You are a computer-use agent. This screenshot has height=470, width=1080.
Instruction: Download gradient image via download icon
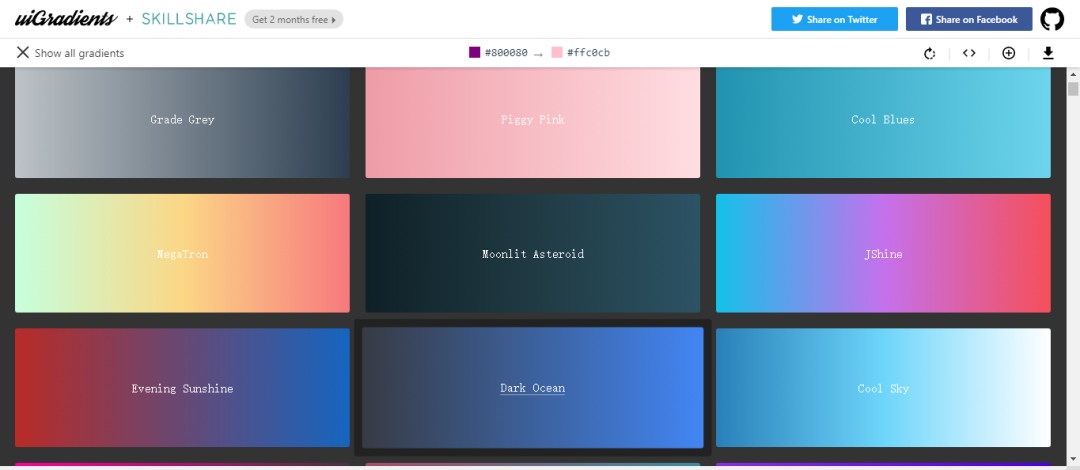tap(1048, 53)
